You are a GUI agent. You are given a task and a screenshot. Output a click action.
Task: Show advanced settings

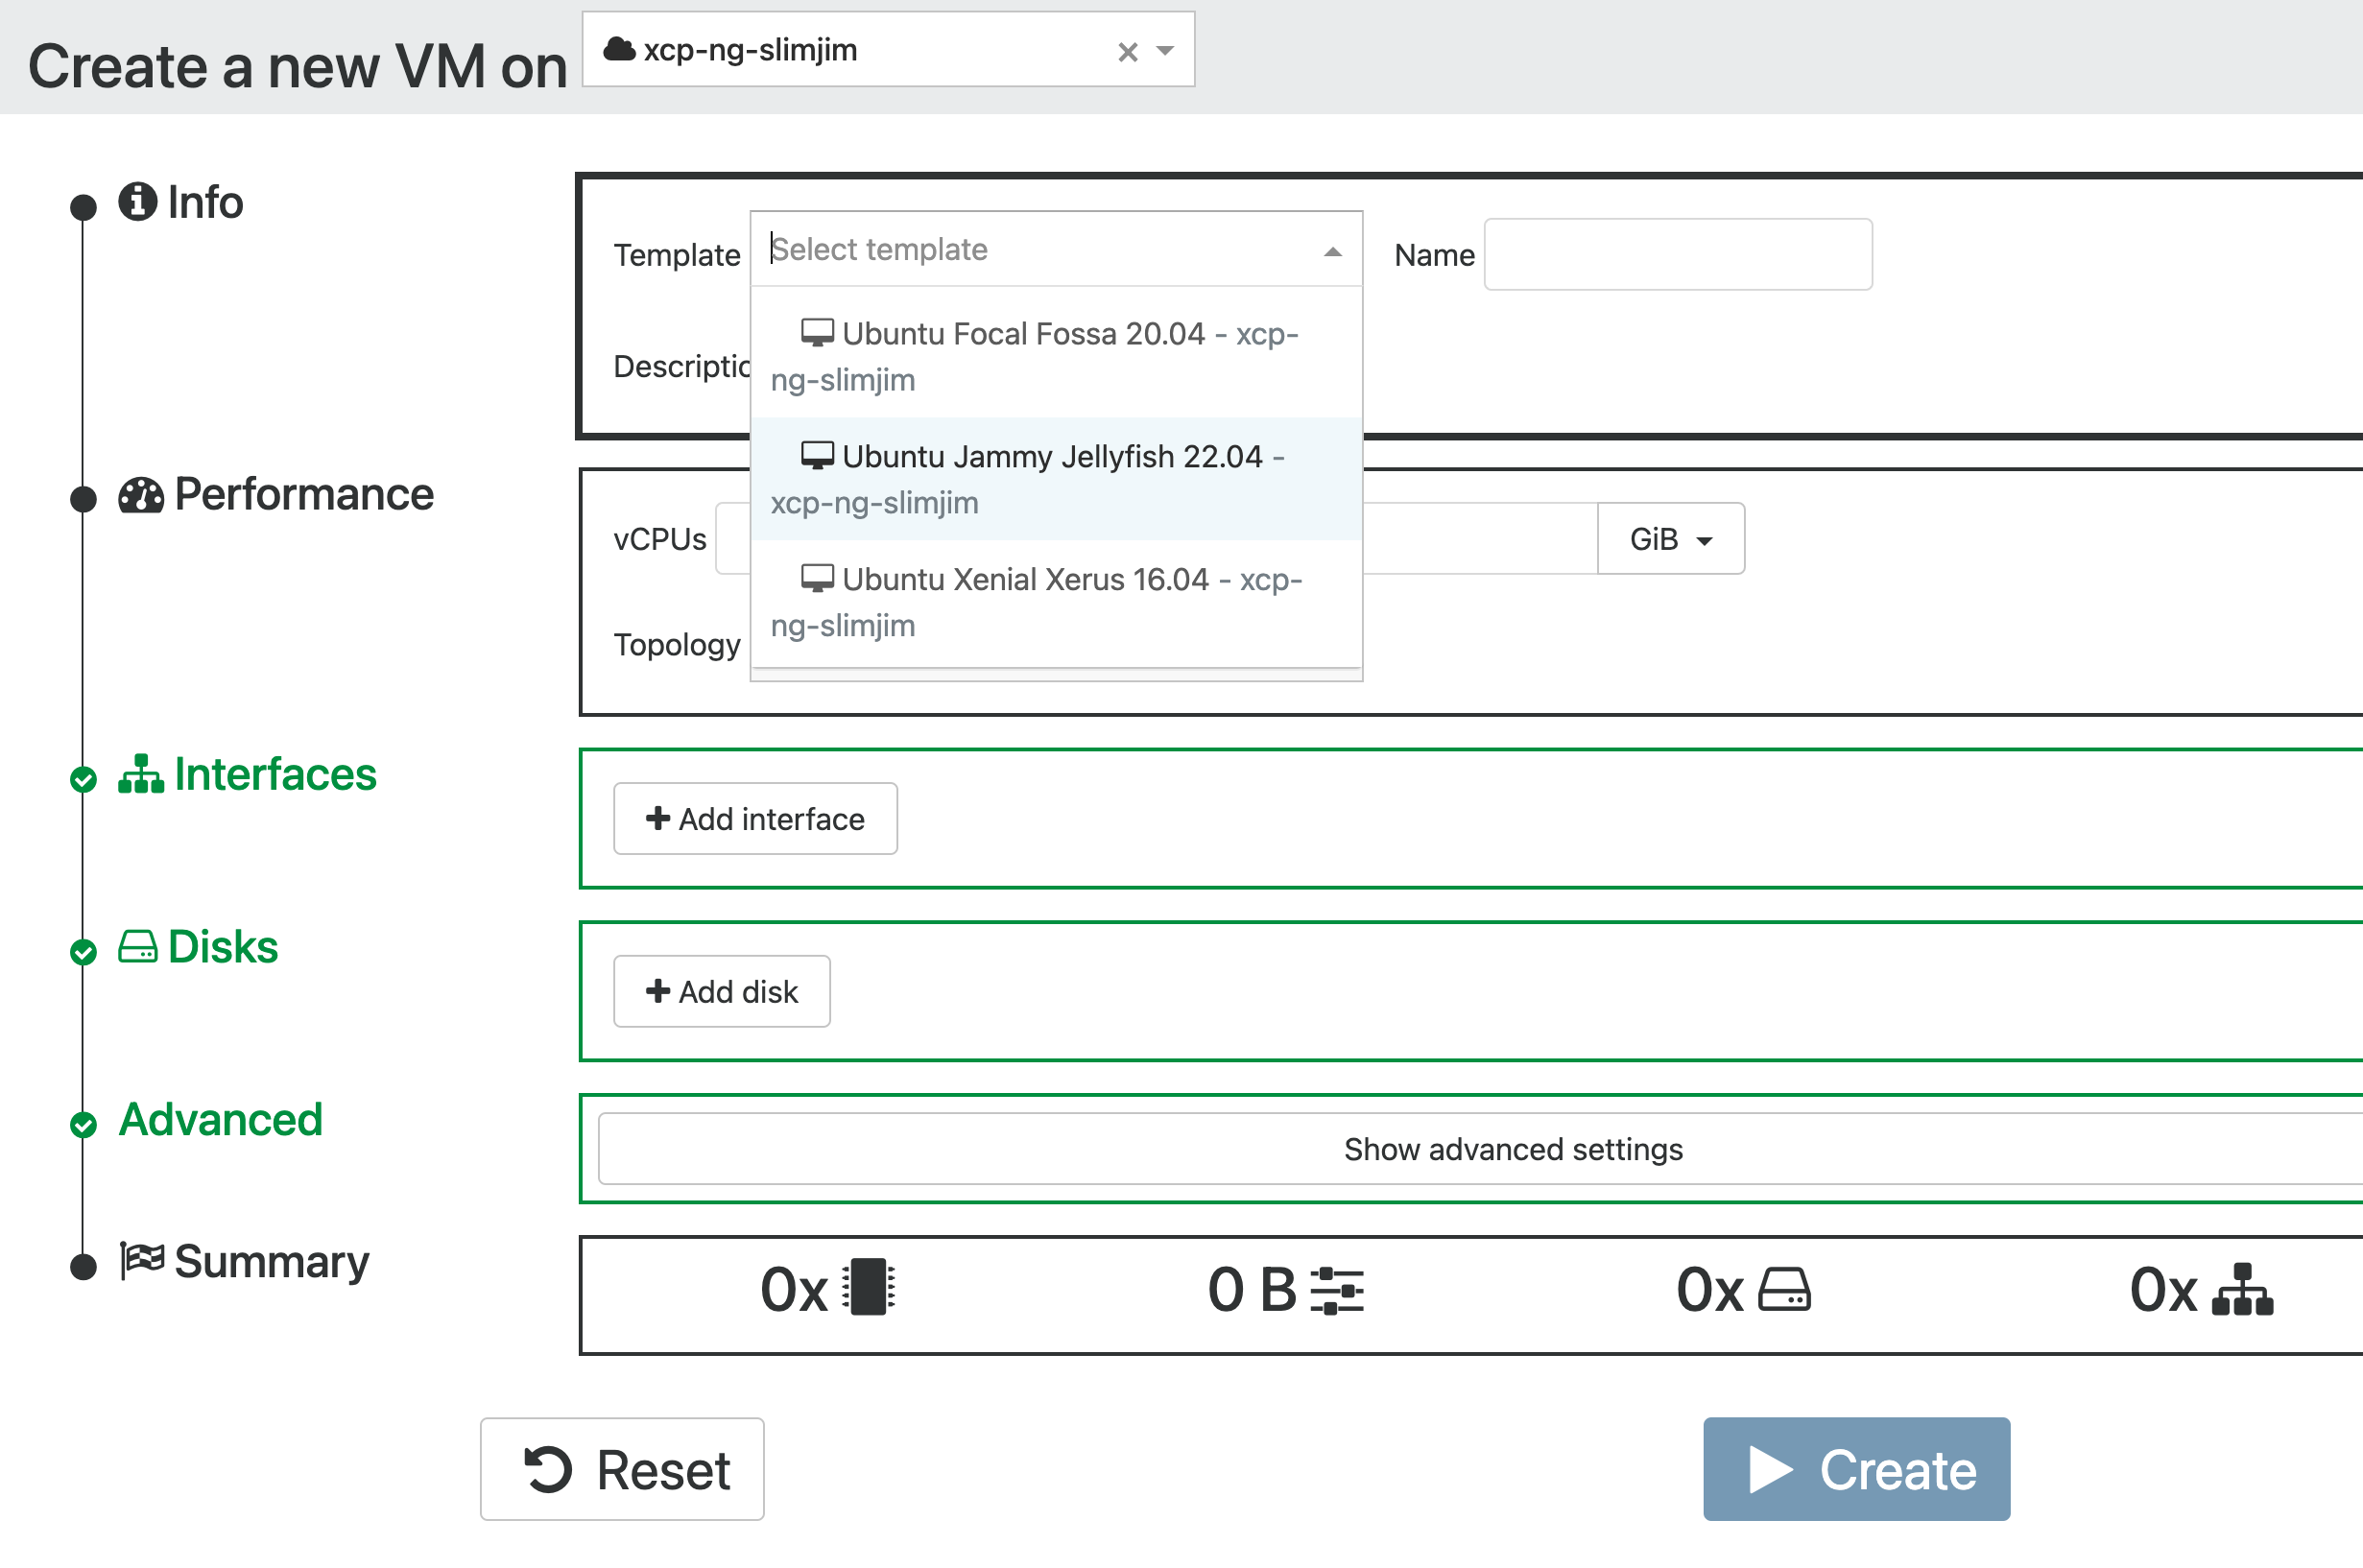1512,1149
